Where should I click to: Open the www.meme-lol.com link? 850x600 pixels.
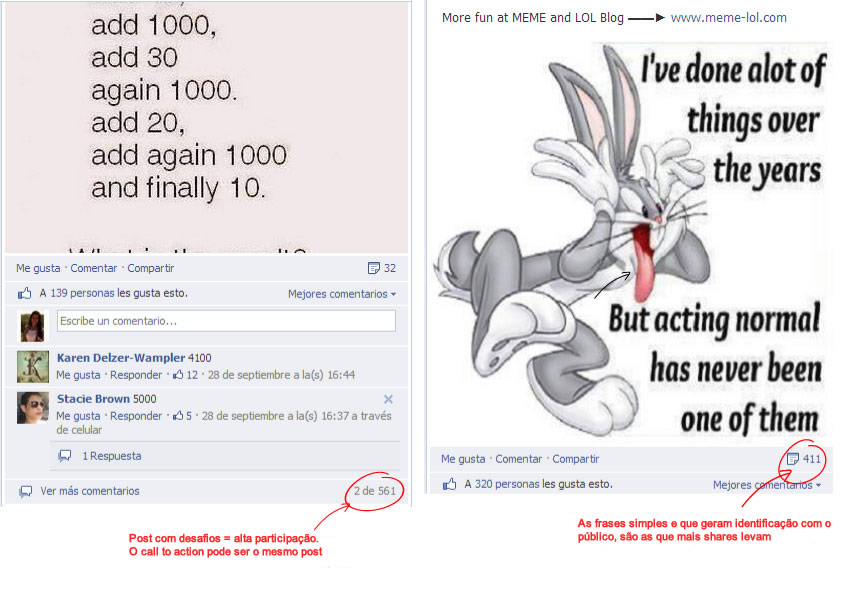[x=729, y=17]
